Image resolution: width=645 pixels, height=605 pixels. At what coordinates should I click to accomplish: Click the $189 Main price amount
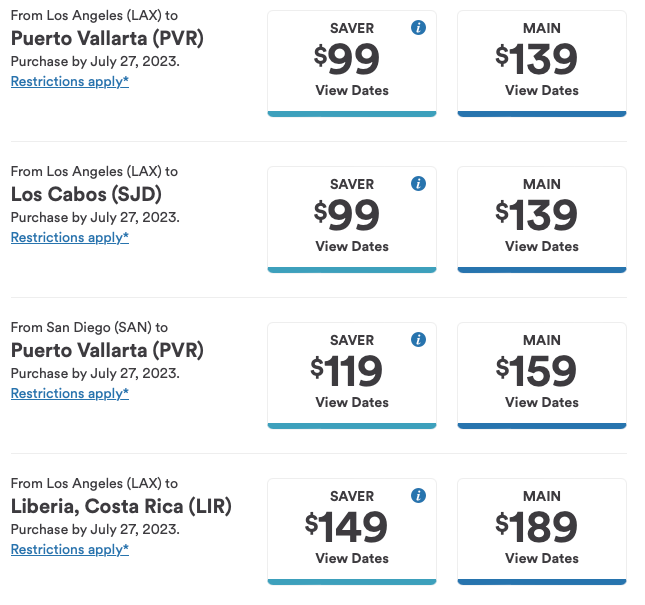point(537,527)
